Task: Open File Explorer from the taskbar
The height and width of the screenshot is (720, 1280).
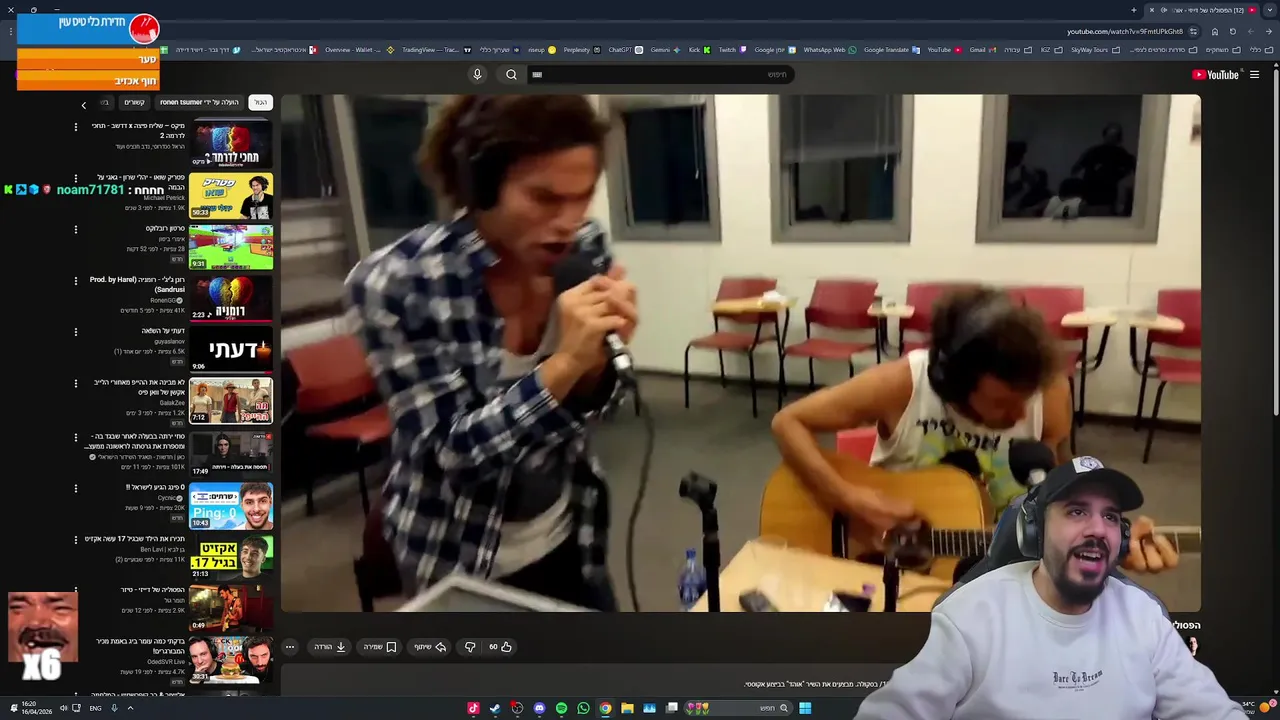Action: [627, 708]
